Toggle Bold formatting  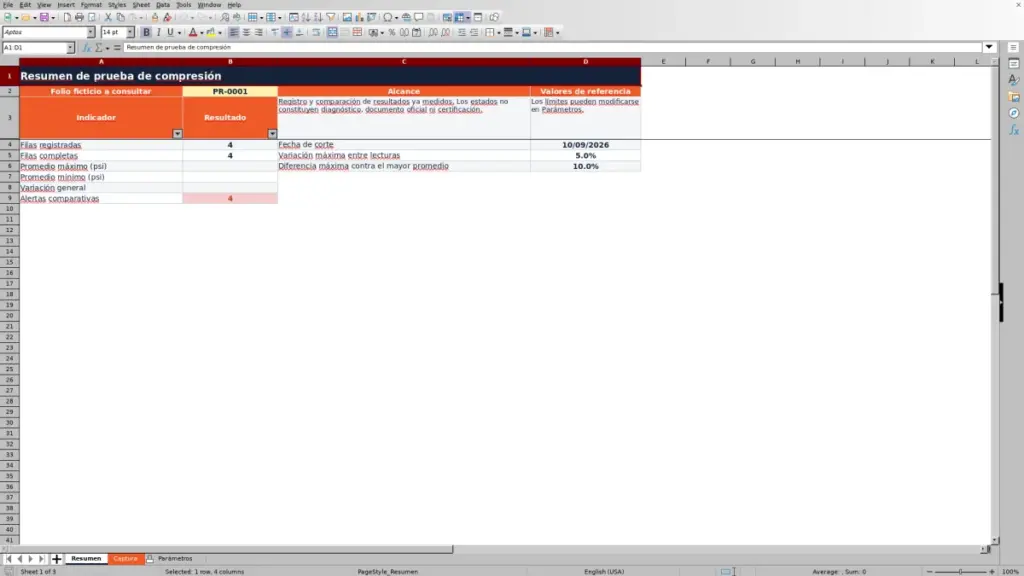tap(146, 32)
